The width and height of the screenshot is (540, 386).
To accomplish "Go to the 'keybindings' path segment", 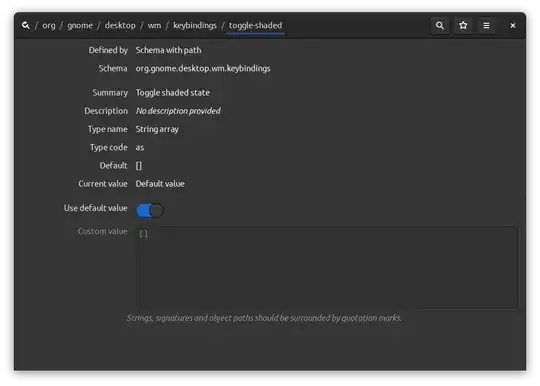I will (195, 25).
